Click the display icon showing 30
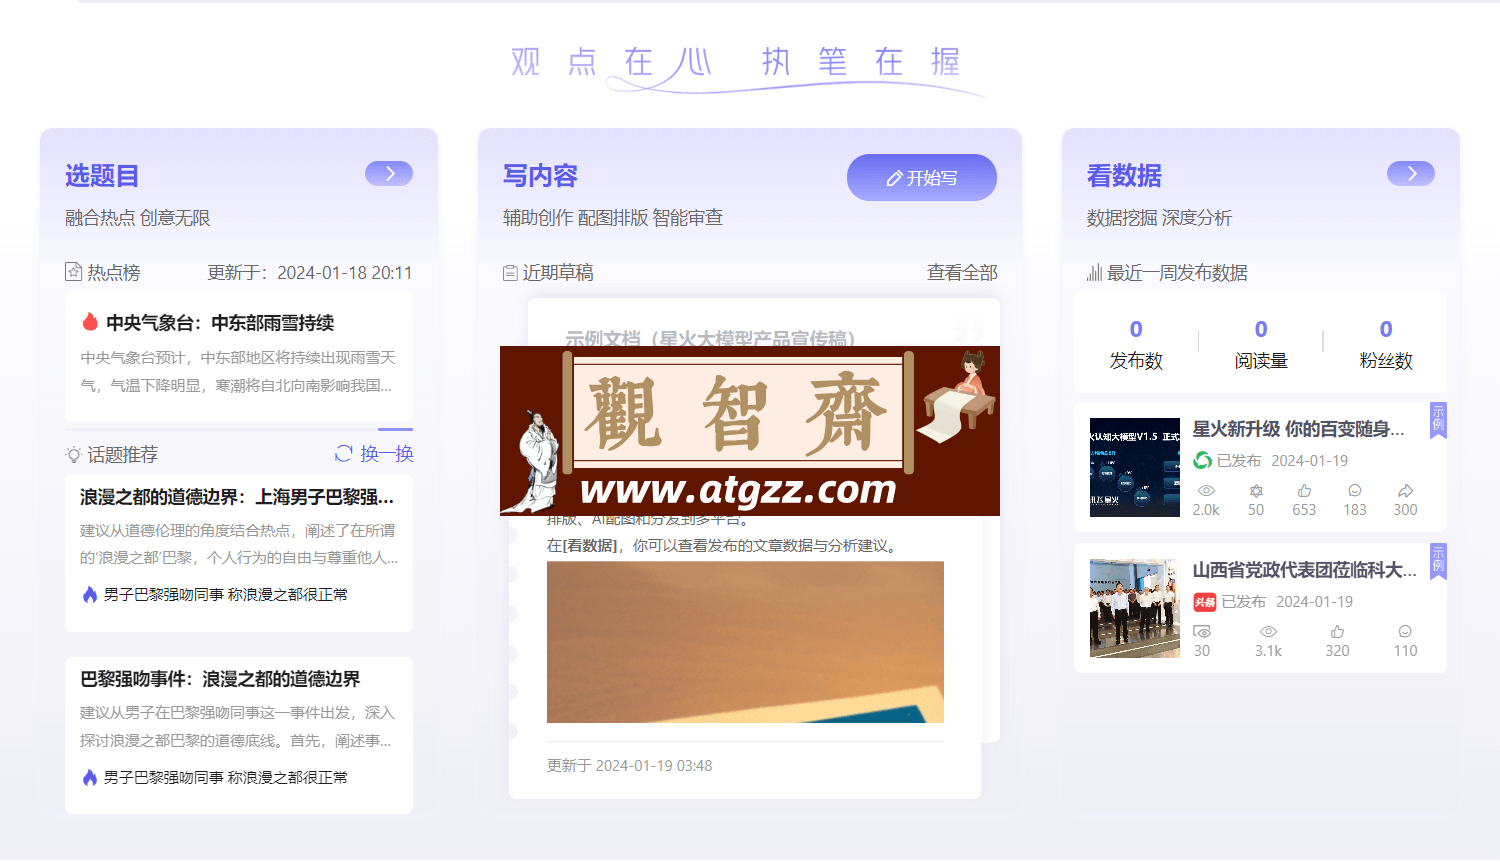The height and width of the screenshot is (863, 1500). (x=1202, y=632)
